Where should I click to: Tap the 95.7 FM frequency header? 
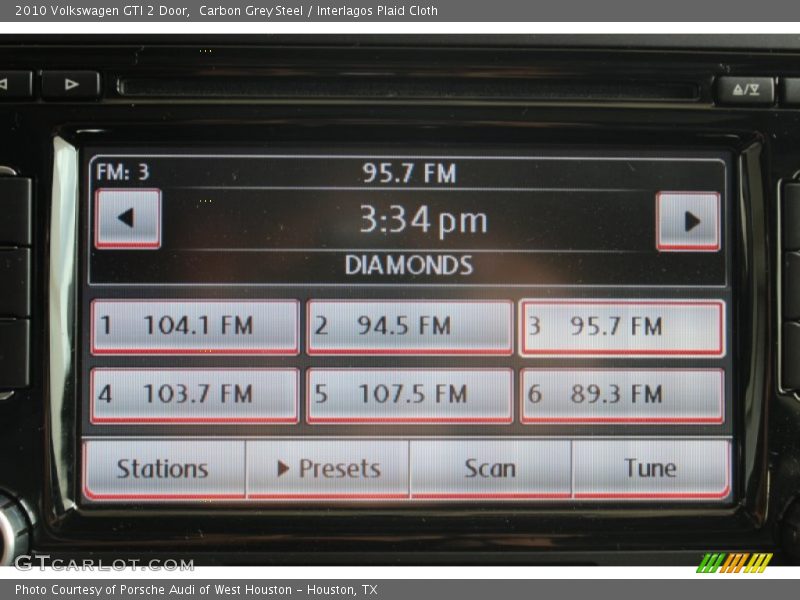pyautogui.click(x=408, y=173)
